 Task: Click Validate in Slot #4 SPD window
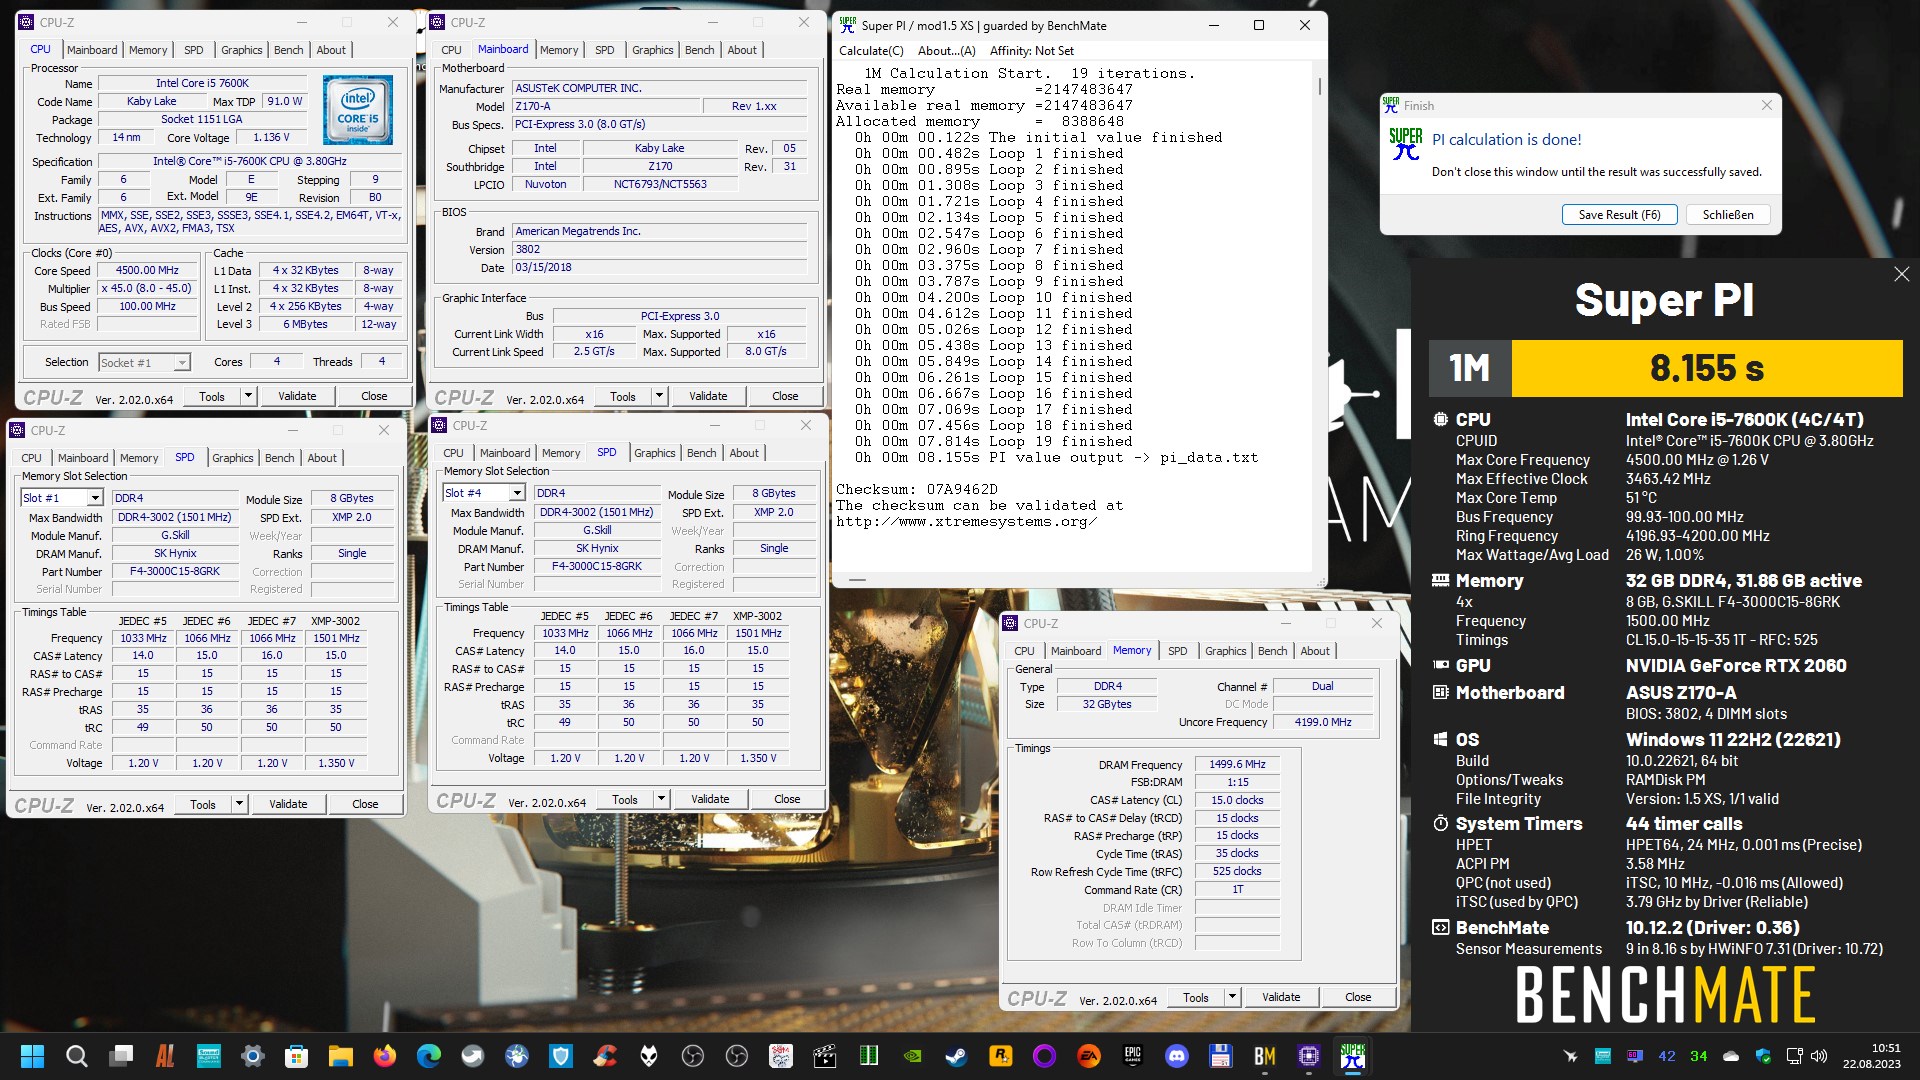tap(710, 799)
